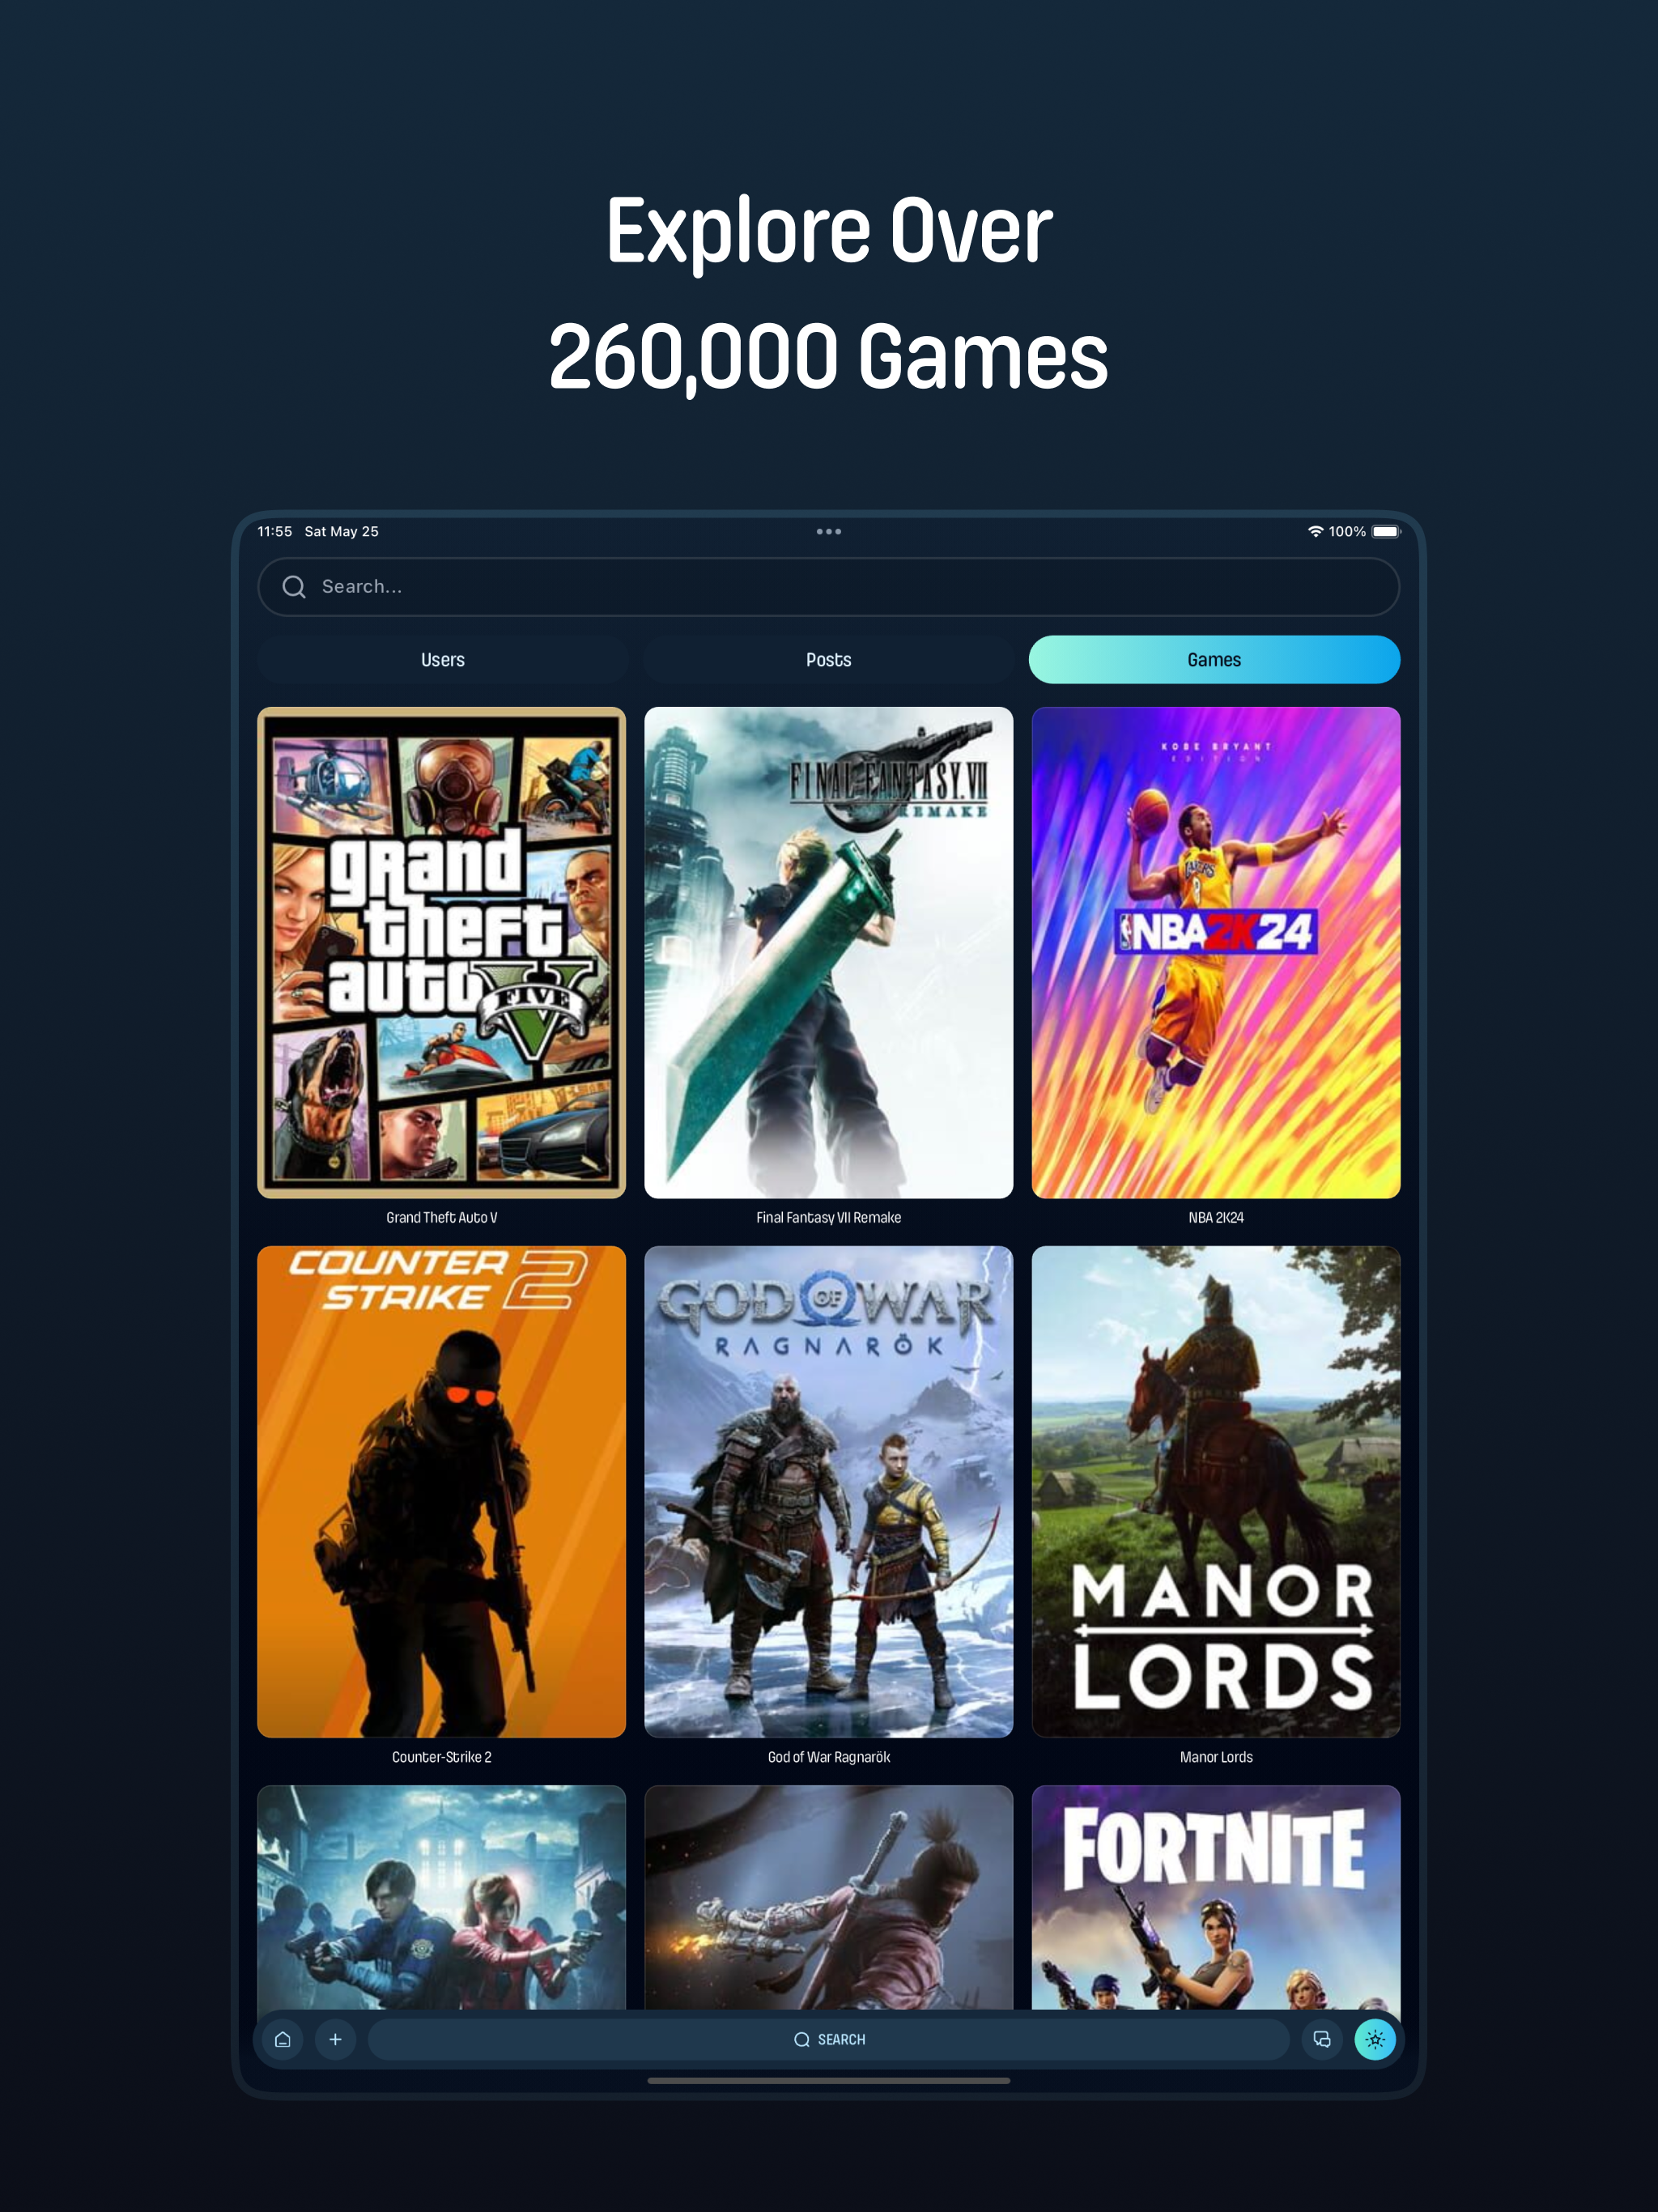This screenshot has width=1658, height=2212.
Task: Click the top Search... input field
Action: [828, 587]
